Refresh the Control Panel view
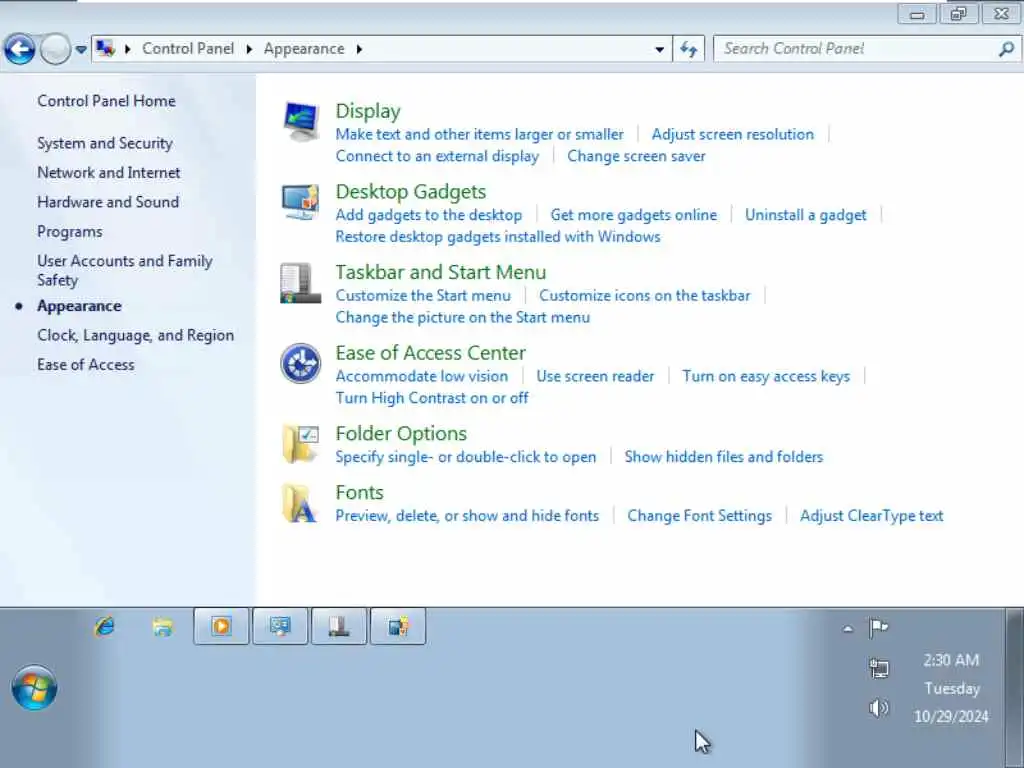 click(688, 49)
